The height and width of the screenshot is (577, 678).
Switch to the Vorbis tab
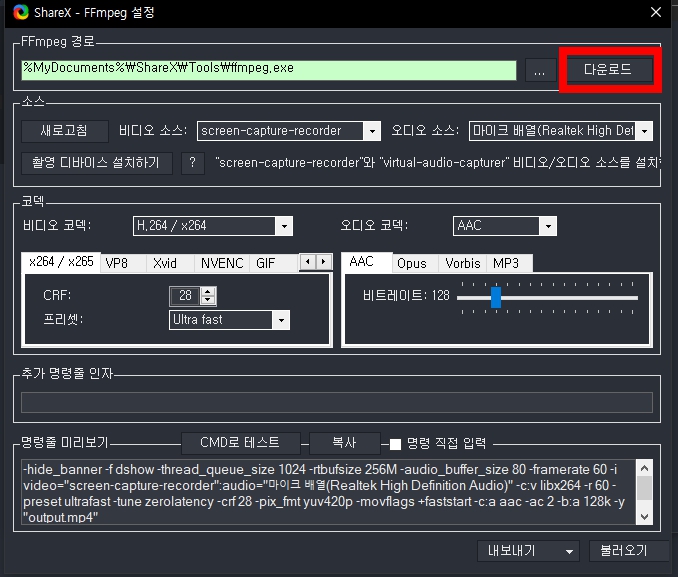(x=463, y=263)
